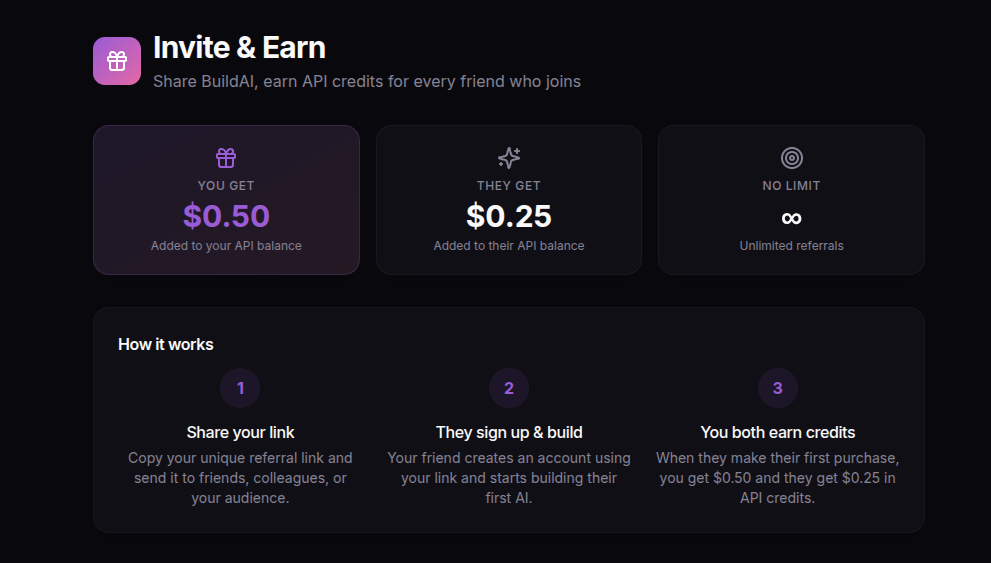Click the target icon above NO LIMIT
Viewport: 991px width, 563px height.
pos(791,158)
